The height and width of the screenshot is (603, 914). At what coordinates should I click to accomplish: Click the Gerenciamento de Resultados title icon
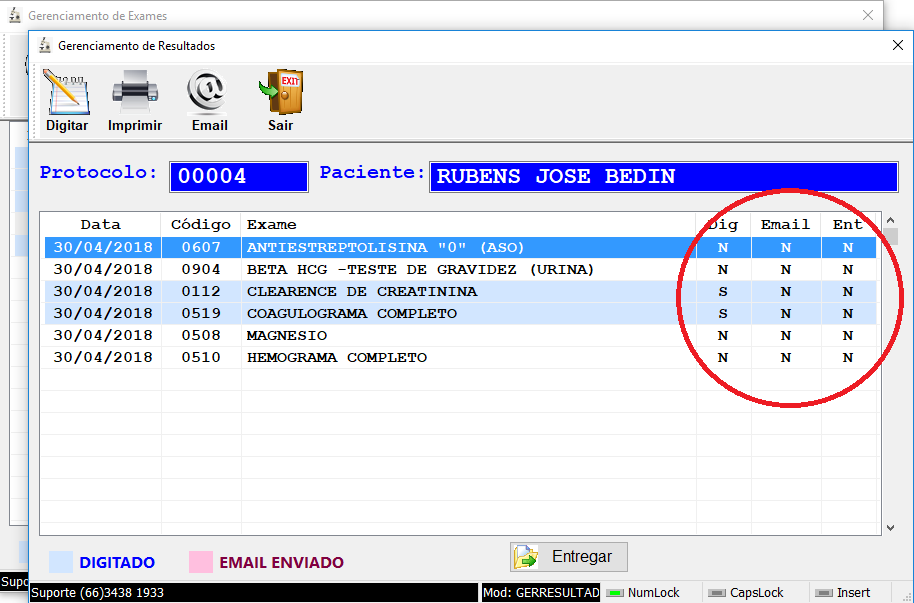pyautogui.click(x=45, y=45)
